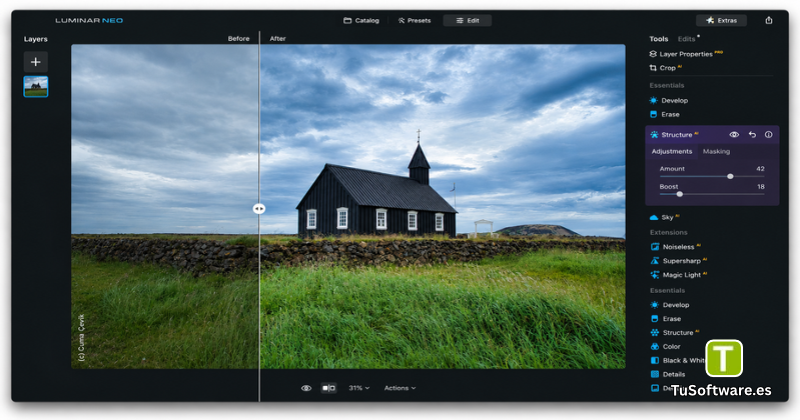Image resolution: width=800 pixels, height=420 pixels.
Task: Click the before/after divider handle
Action: point(259,209)
